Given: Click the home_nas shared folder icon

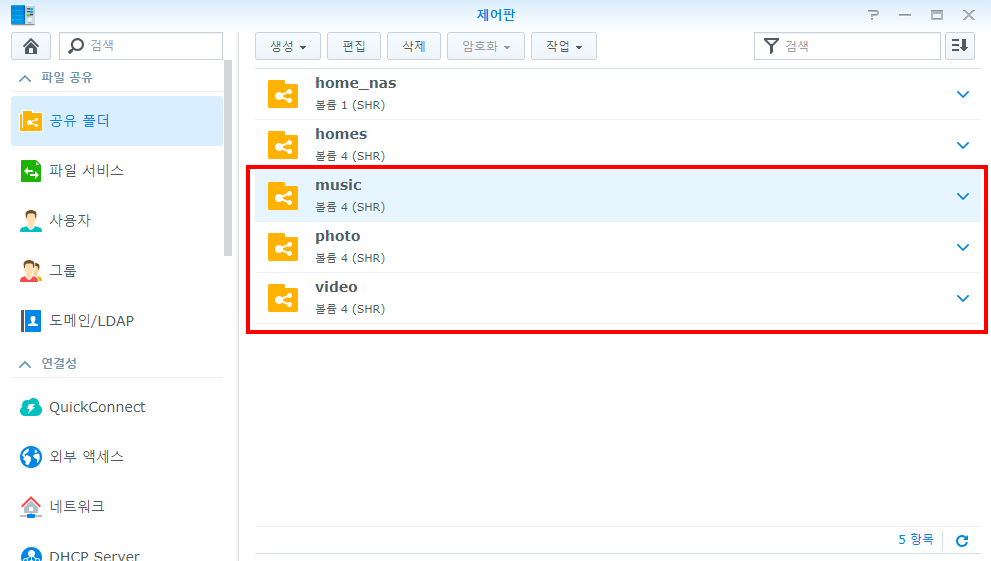Looking at the screenshot, I should click(x=283, y=95).
